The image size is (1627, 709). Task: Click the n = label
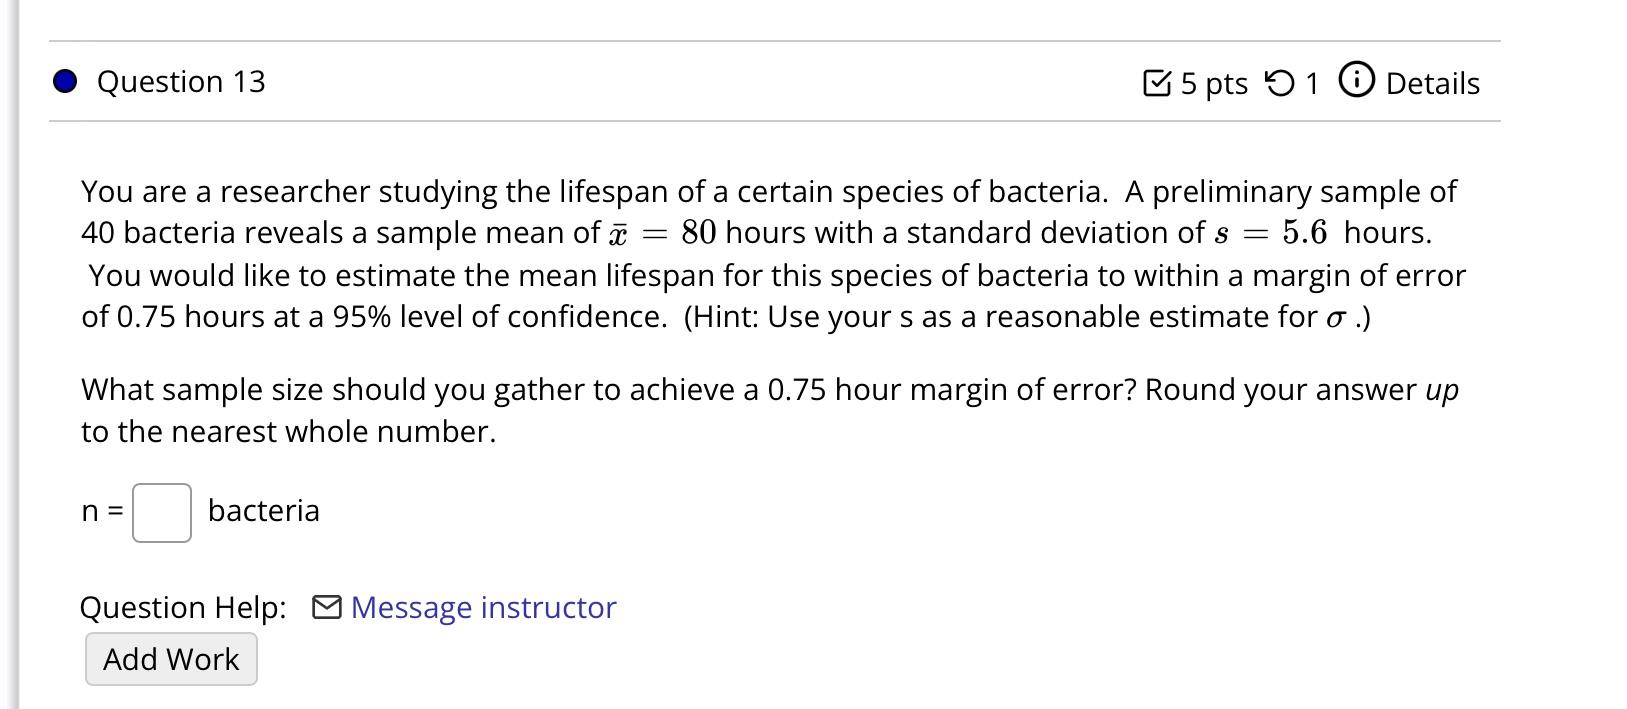coord(103,512)
